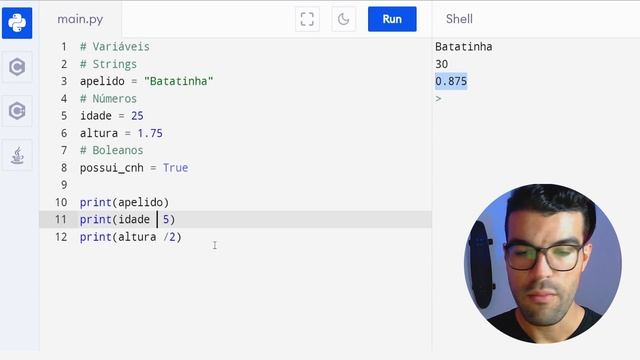The image size is (640, 360).
Task: Toggle fullscreen editor mode
Action: tap(307, 19)
